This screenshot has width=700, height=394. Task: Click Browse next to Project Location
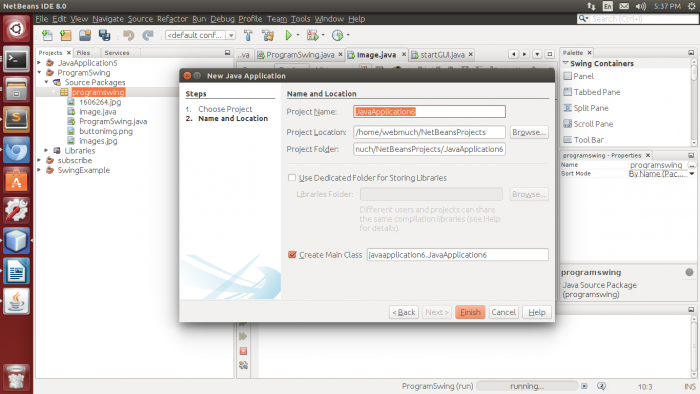click(529, 132)
